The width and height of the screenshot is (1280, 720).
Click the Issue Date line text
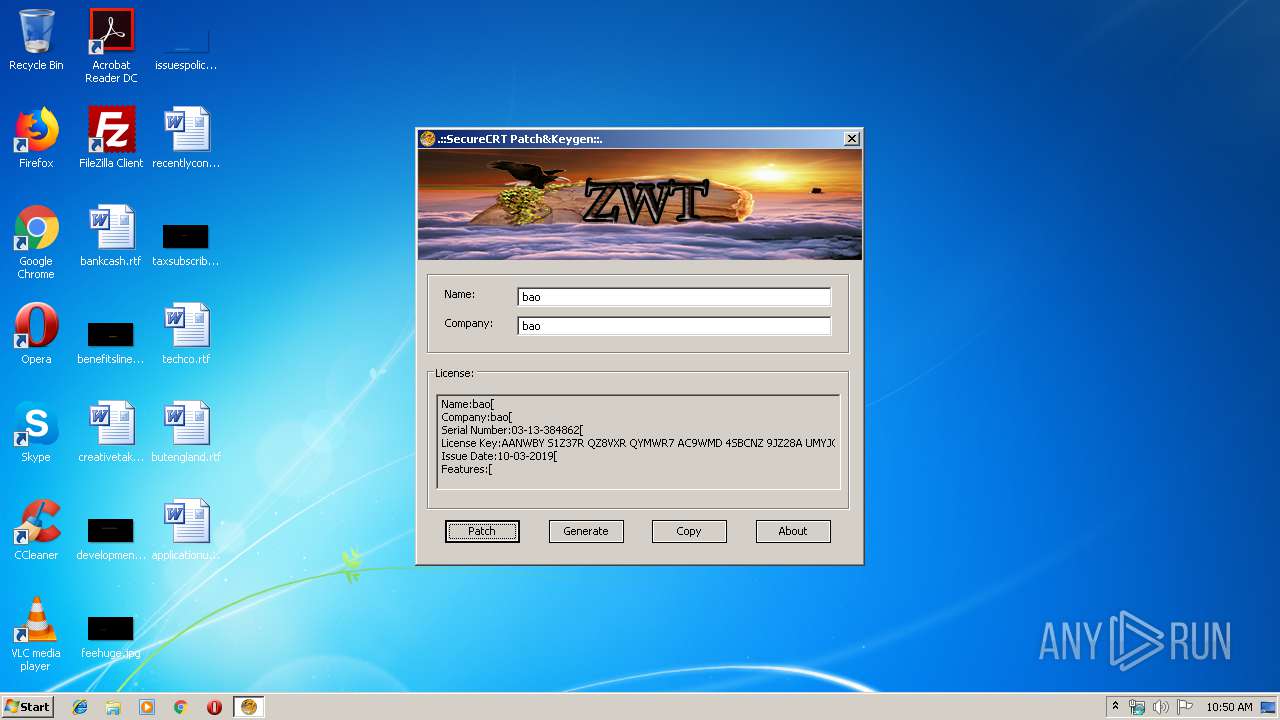click(x=499, y=456)
